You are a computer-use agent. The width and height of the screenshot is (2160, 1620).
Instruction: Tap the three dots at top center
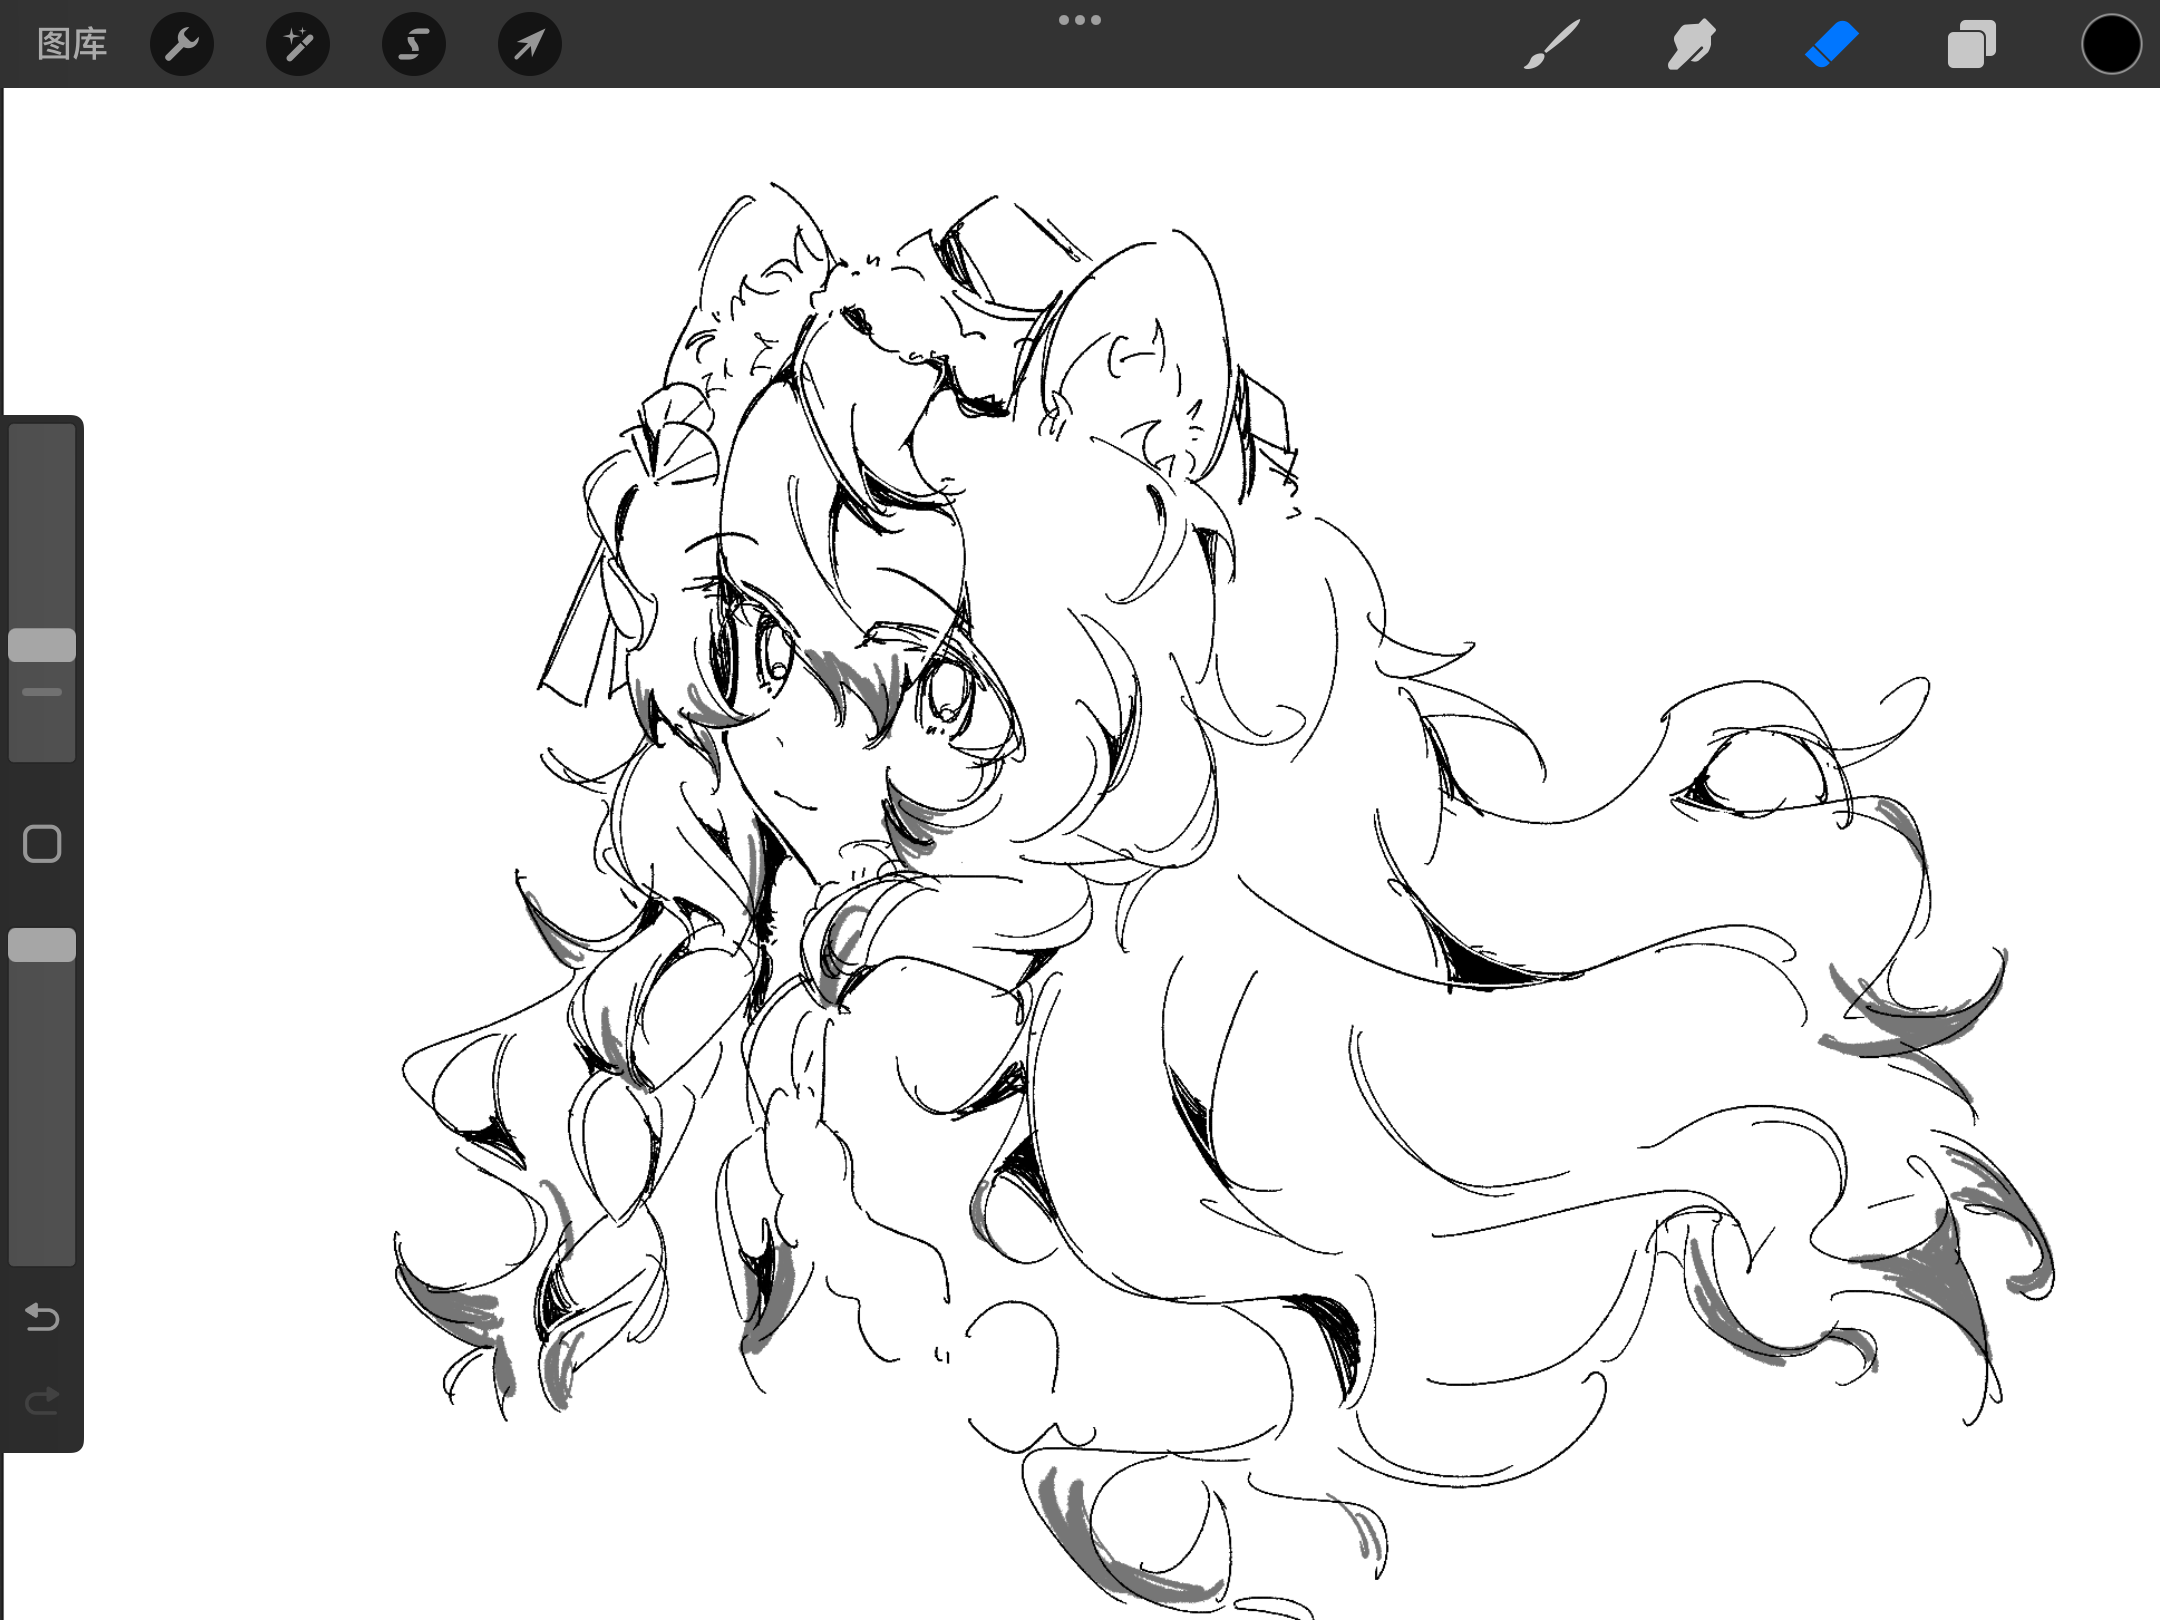[x=1080, y=20]
